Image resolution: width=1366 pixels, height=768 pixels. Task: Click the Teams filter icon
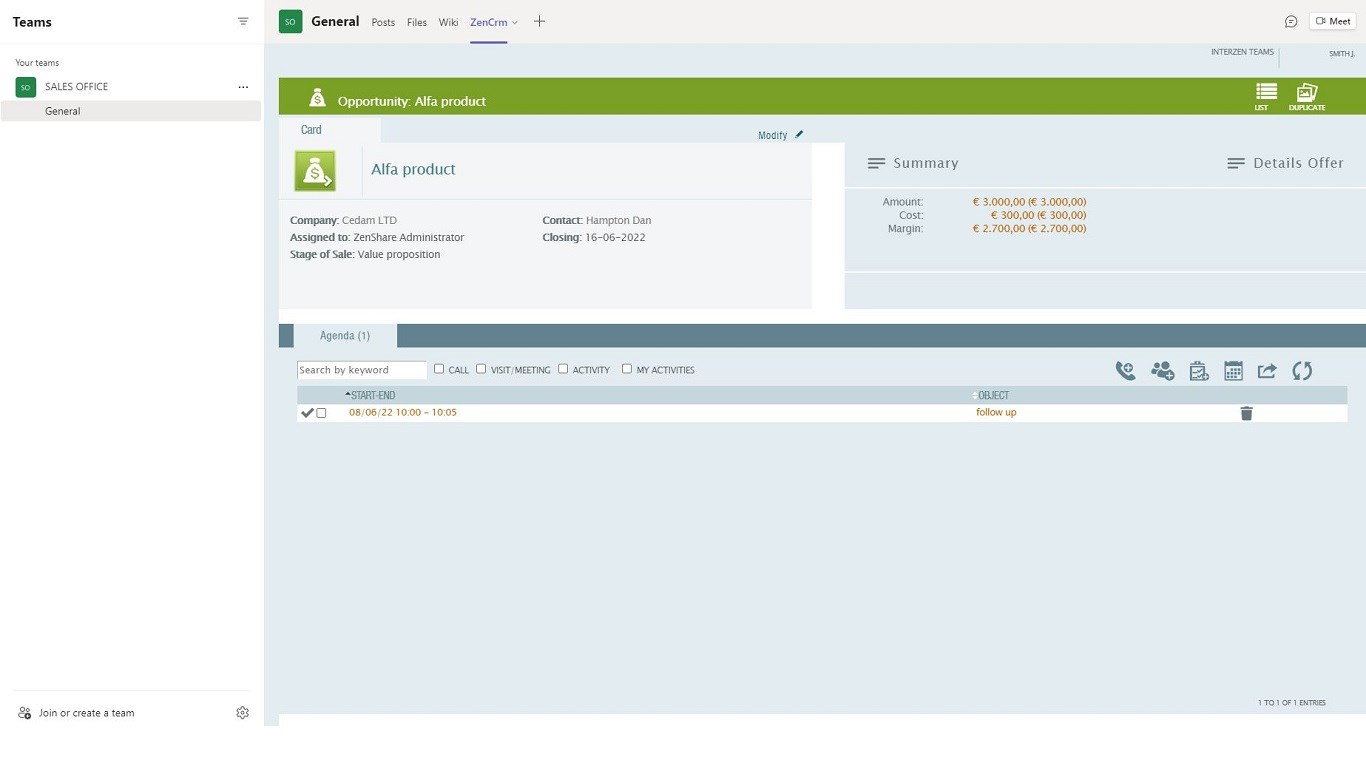[x=243, y=21]
